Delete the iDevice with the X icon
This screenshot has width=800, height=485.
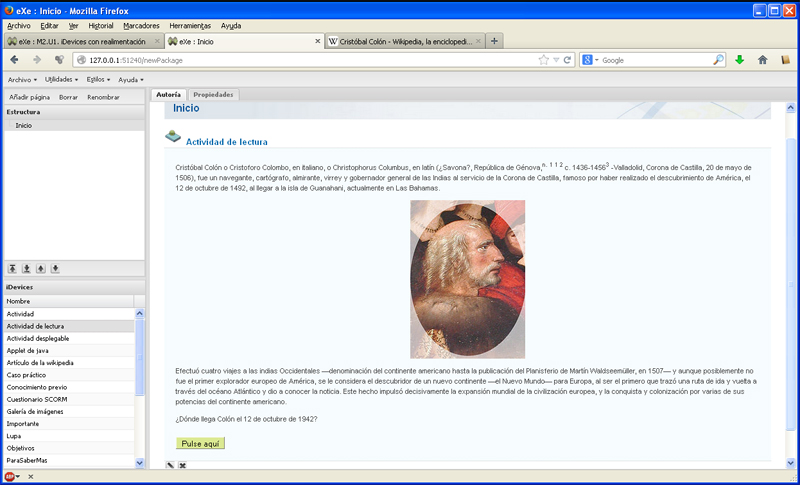[x=182, y=465]
